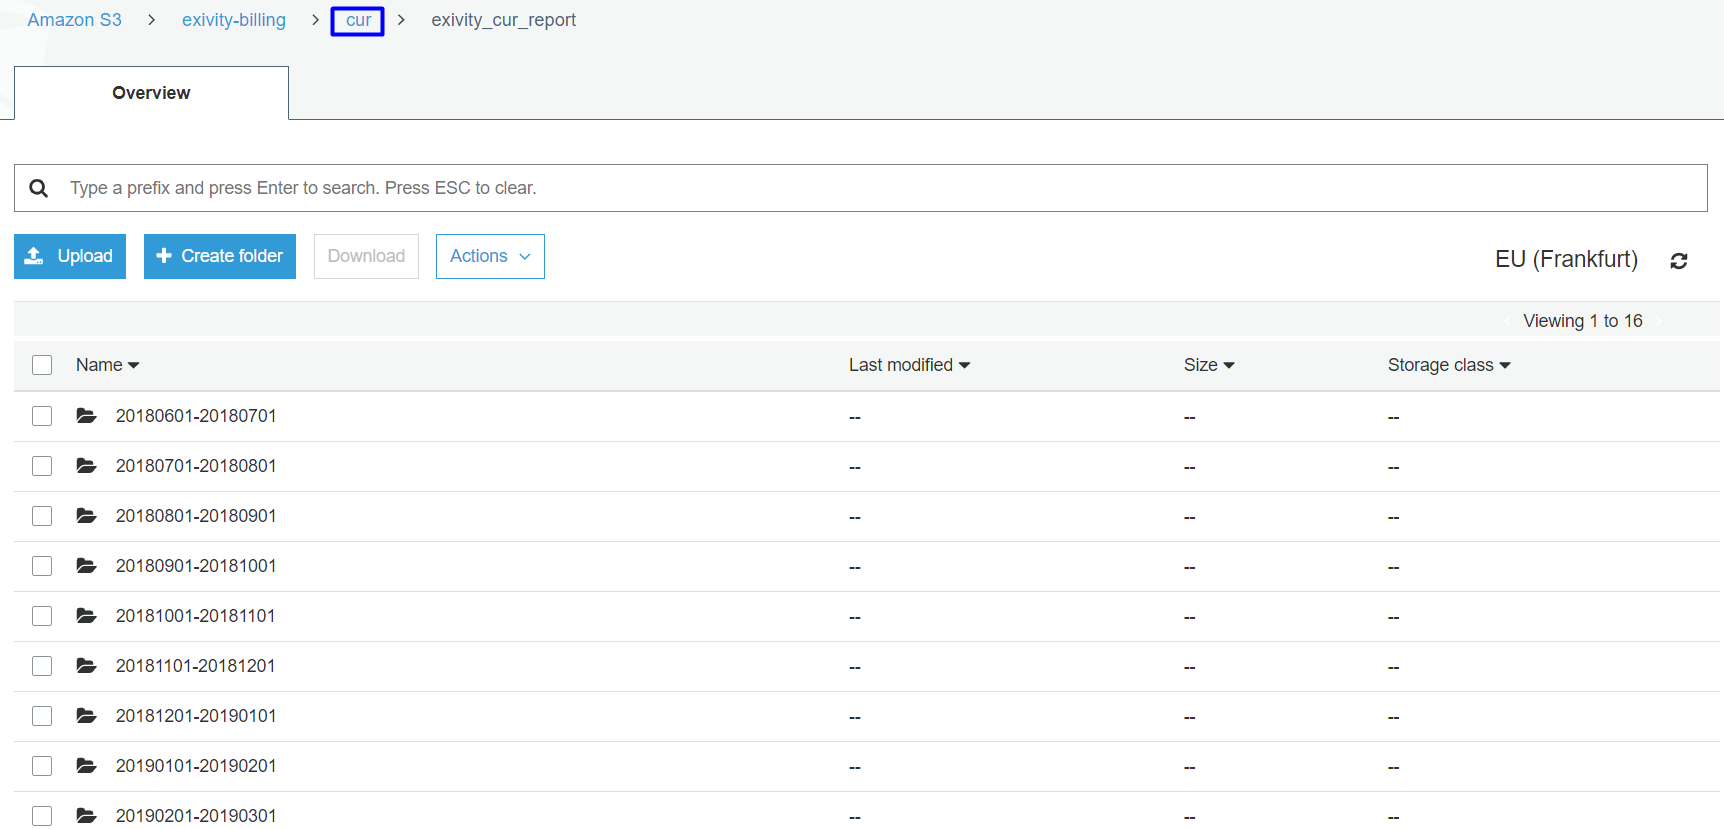The image size is (1724, 829).
Task: Click folder icon for 20181001-20181101
Action: [x=87, y=615]
